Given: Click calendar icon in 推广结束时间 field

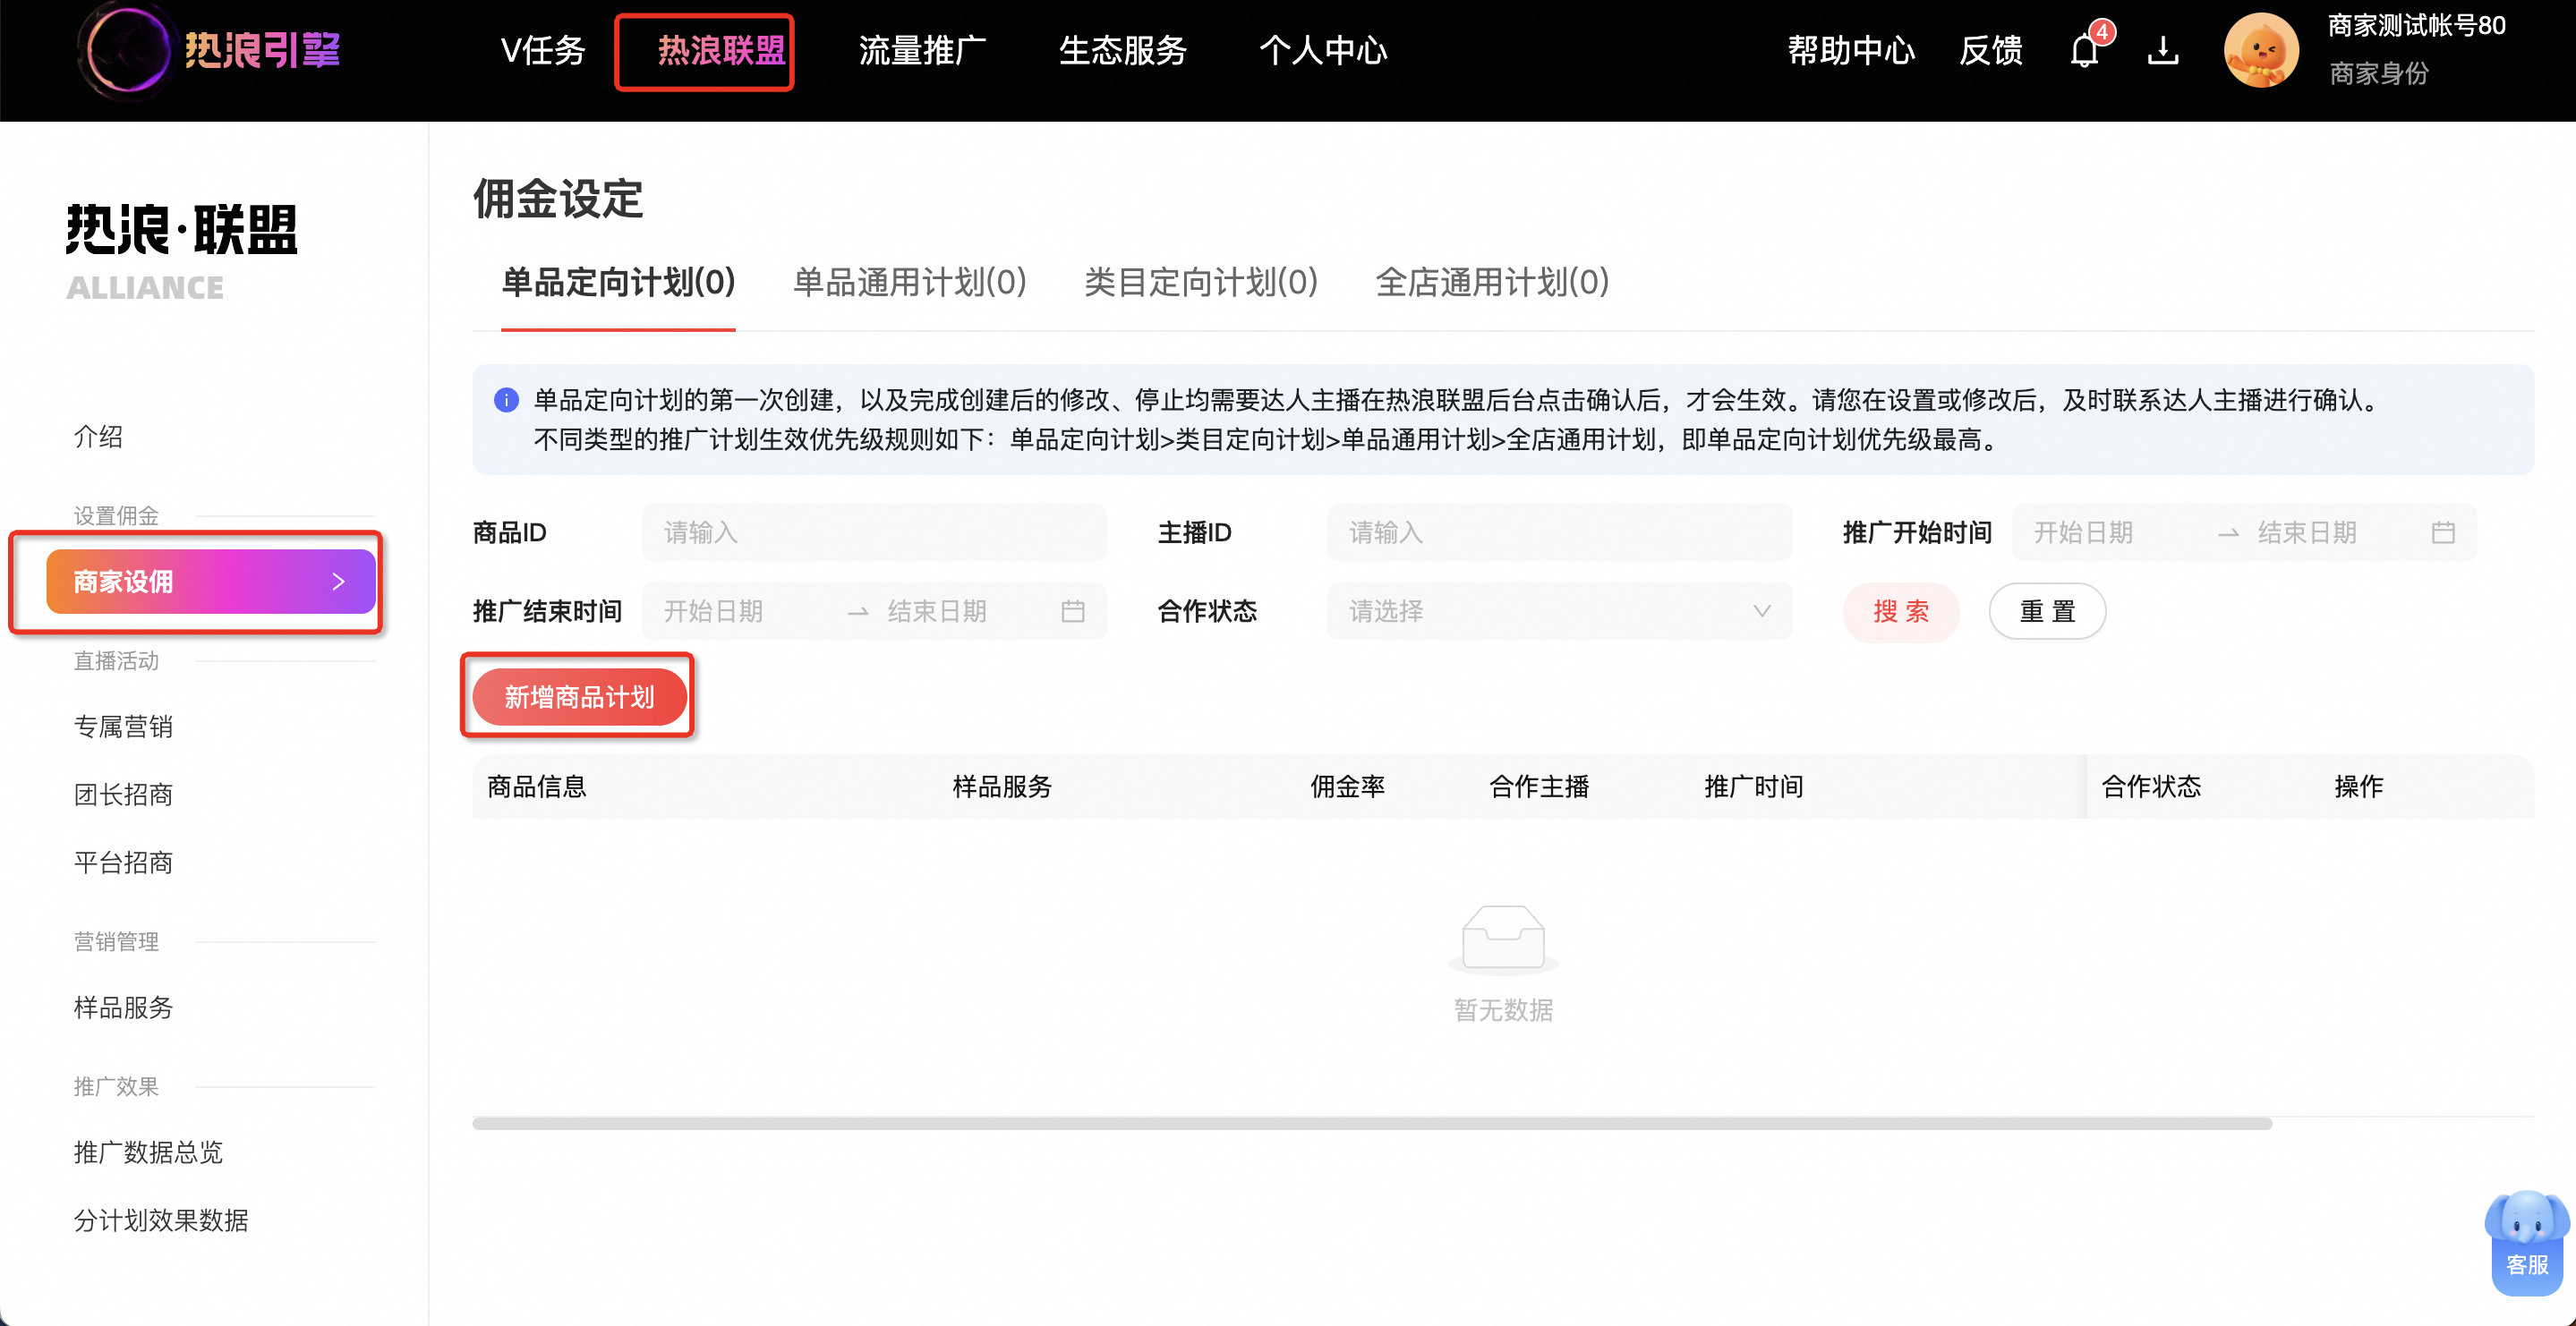Looking at the screenshot, I should point(1073,611).
